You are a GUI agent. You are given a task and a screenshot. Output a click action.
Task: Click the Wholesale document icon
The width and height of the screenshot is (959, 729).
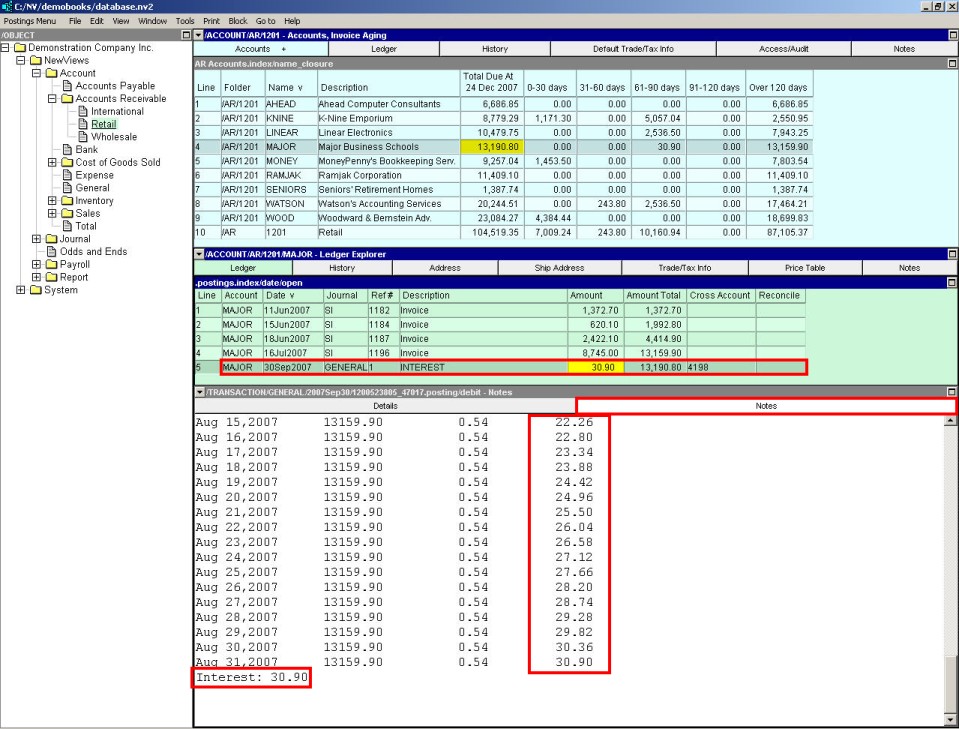pyautogui.click(x=83, y=137)
